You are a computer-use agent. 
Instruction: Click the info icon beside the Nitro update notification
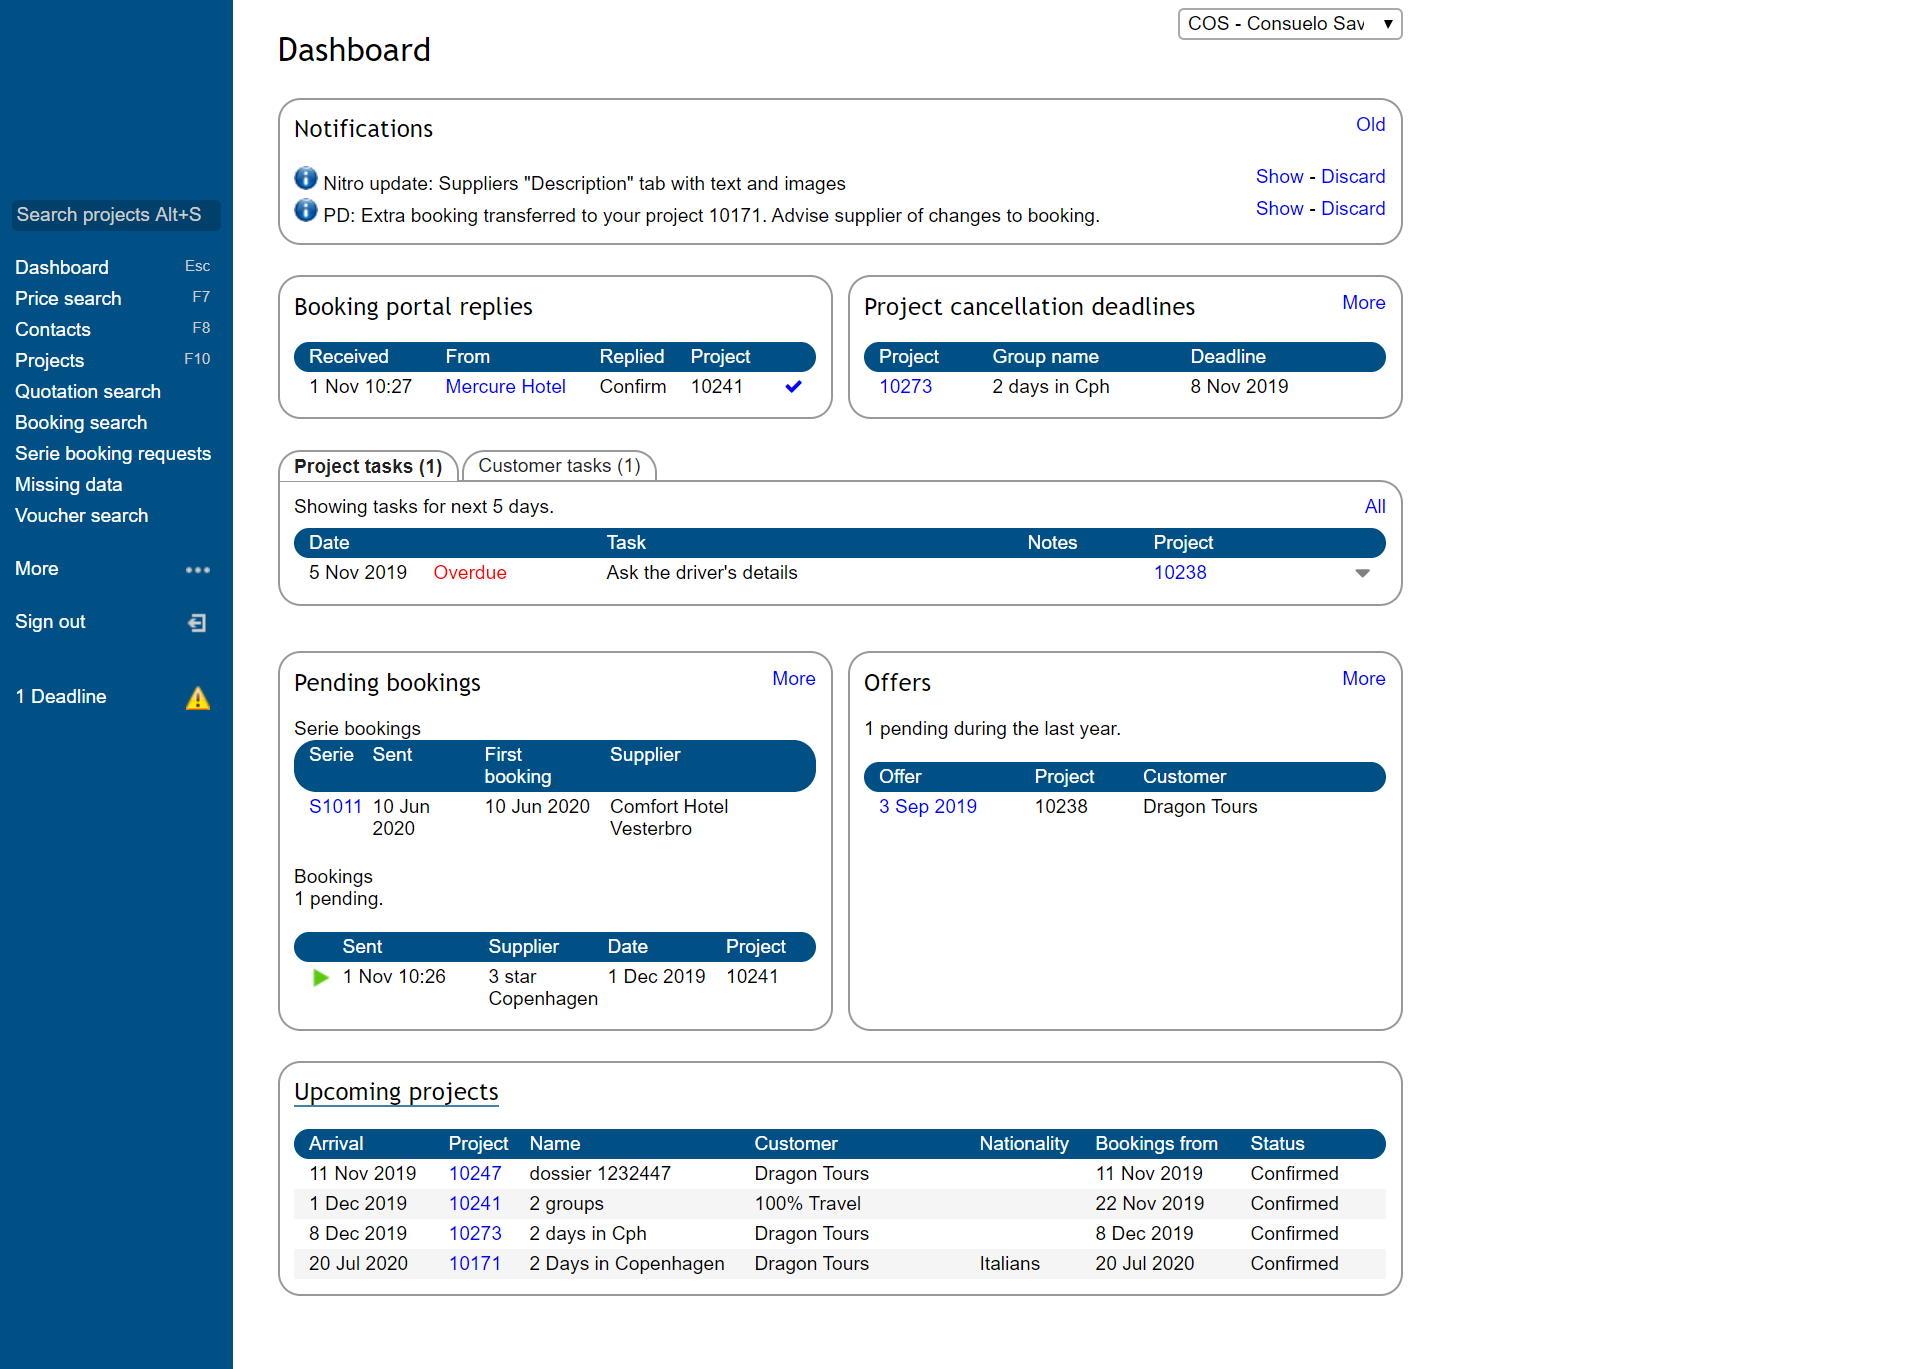[x=305, y=178]
